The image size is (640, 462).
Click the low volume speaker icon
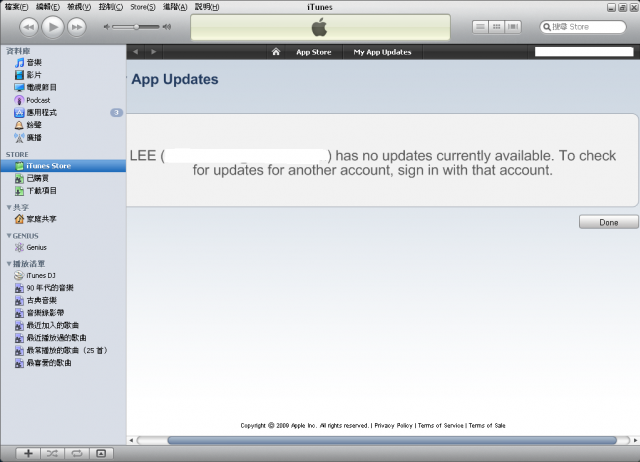pos(107,27)
